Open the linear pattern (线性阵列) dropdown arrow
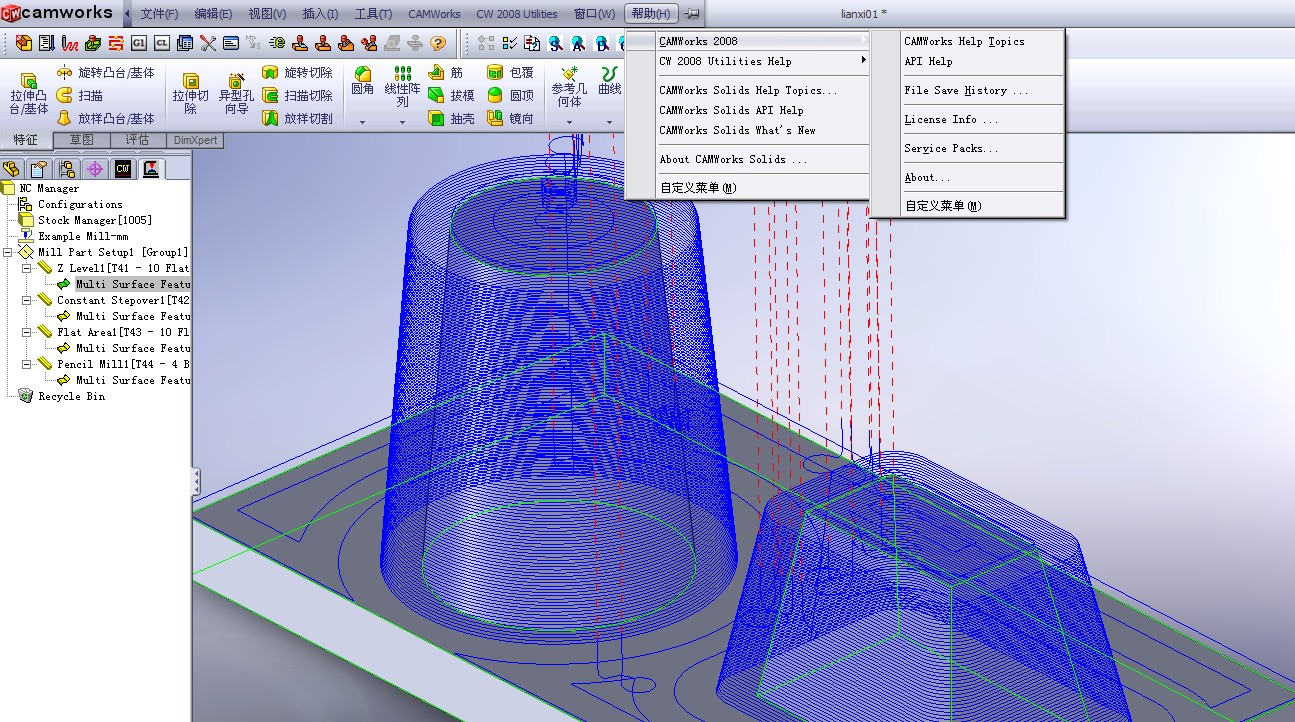 [402, 123]
